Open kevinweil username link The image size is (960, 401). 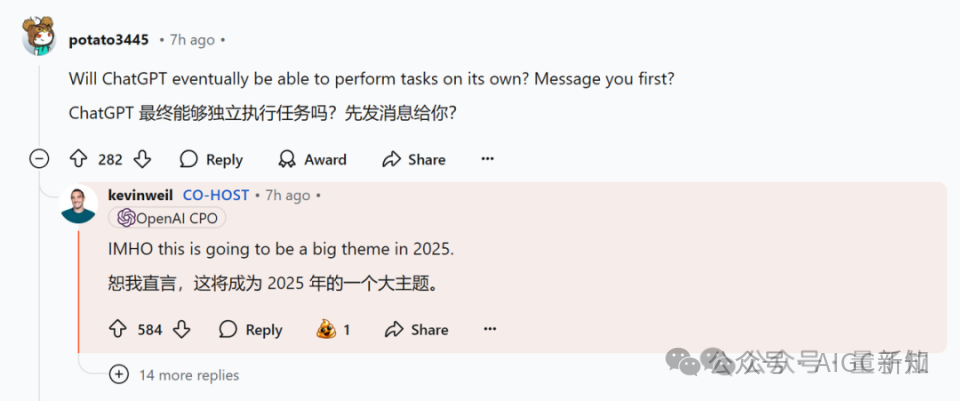coord(140,195)
